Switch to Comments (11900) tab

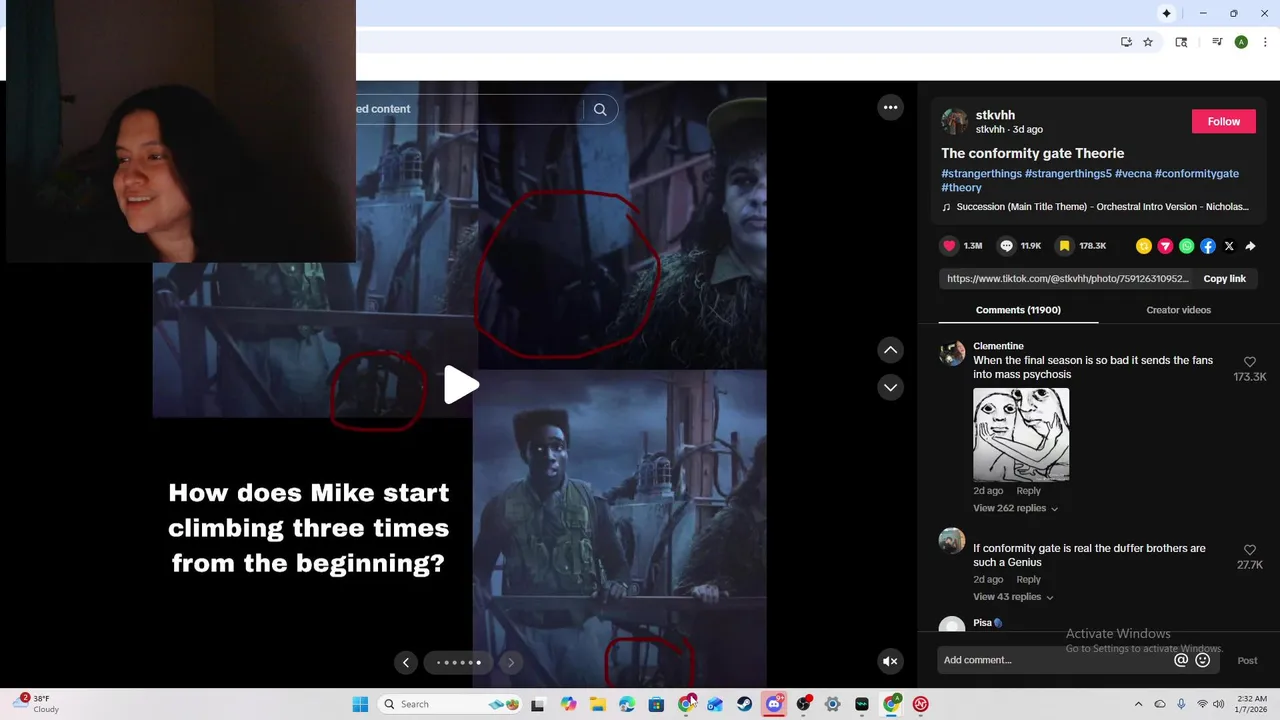[1018, 310]
